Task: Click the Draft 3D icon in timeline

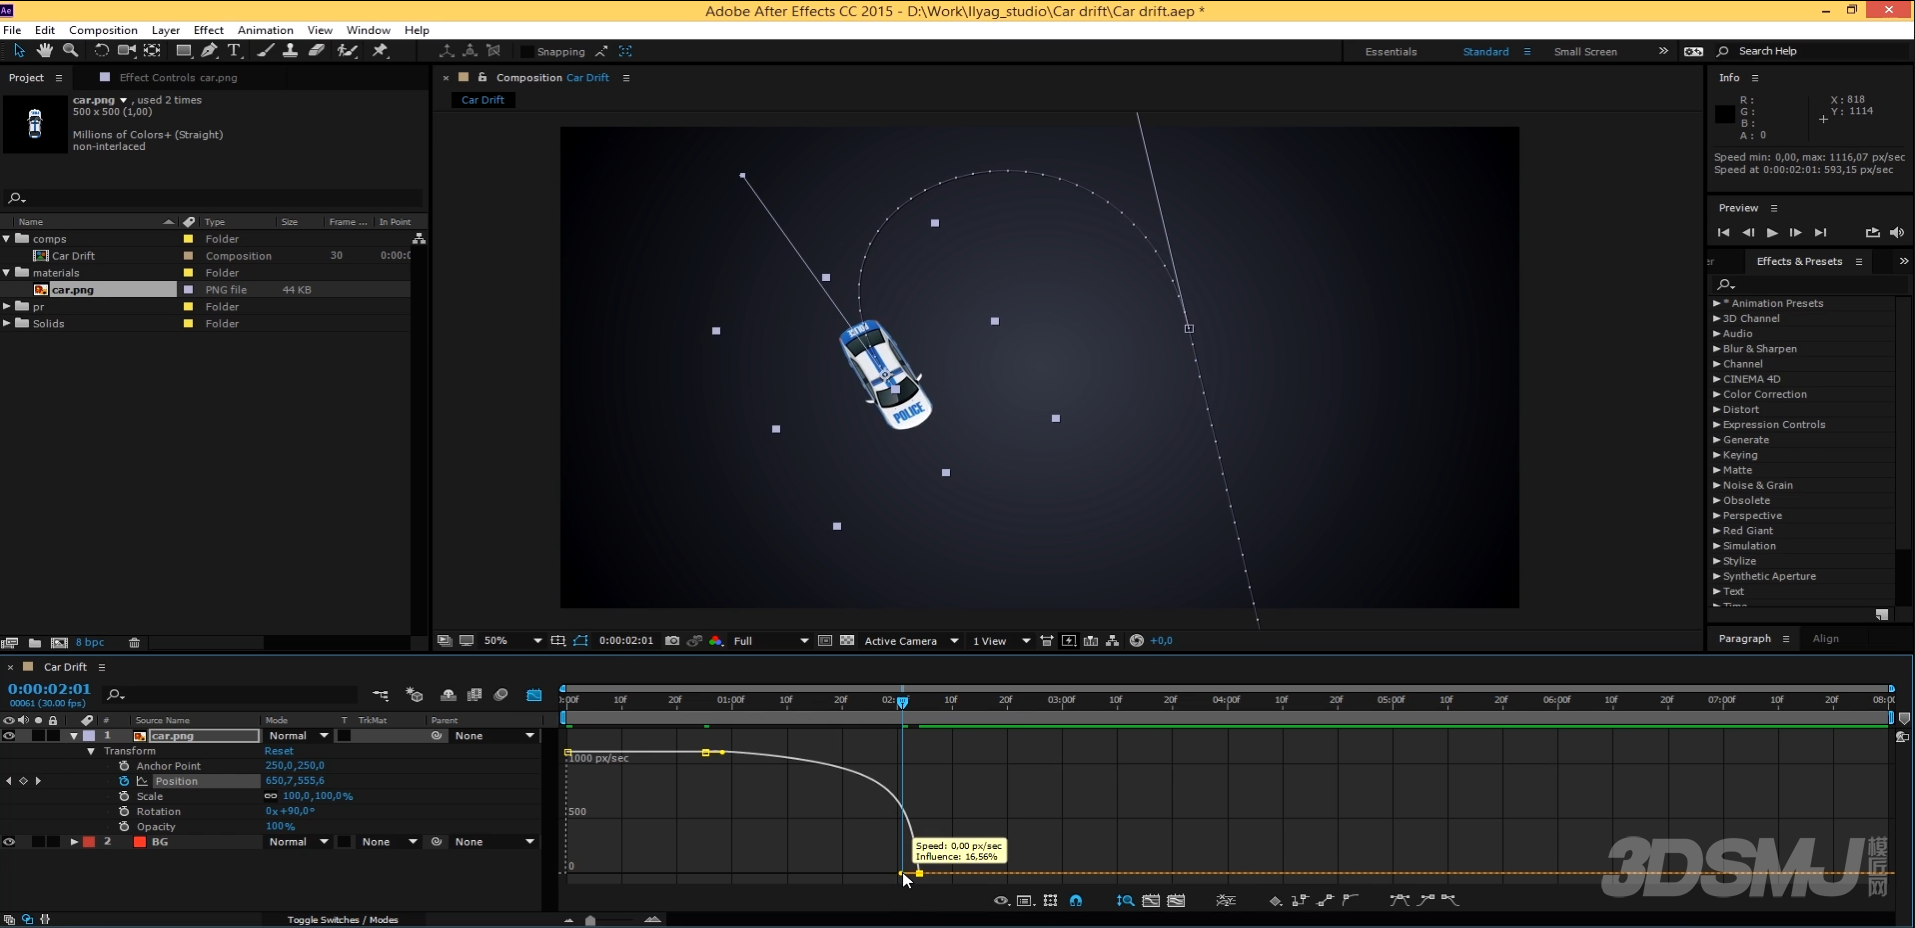Action: tap(414, 695)
